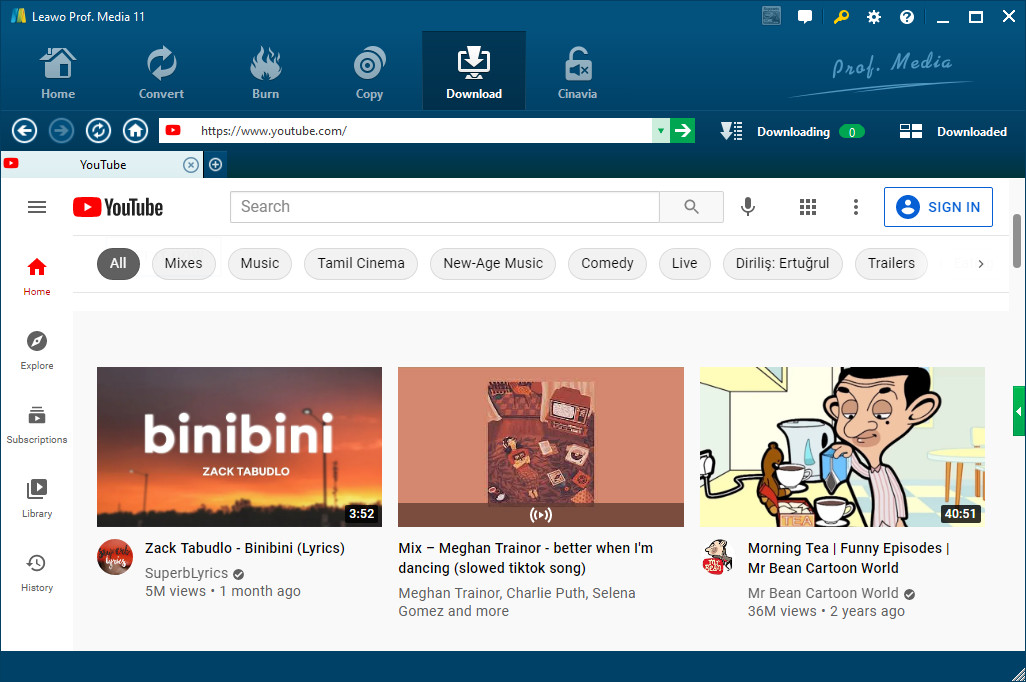Image resolution: width=1026 pixels, height=682 pixels.
Task: Open the binibini video thumbnail
Action: (x=239, y=447)
